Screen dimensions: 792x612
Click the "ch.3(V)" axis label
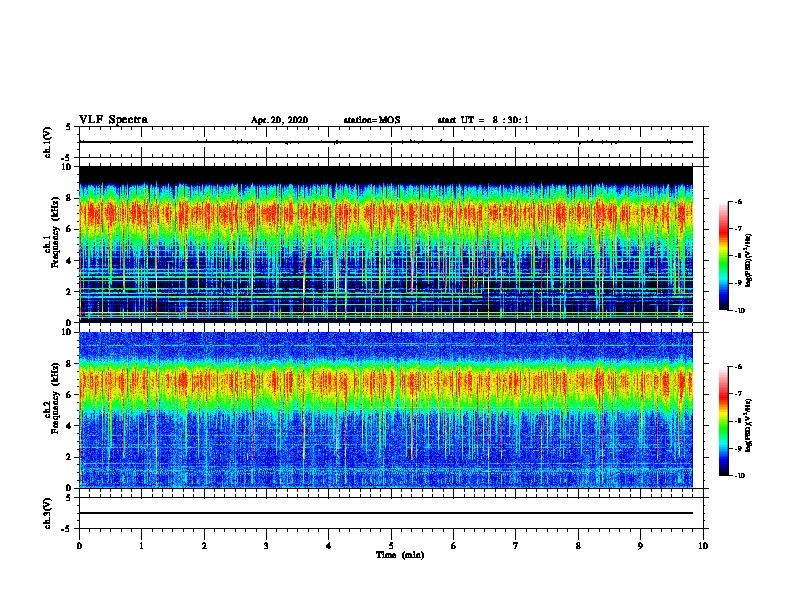pyautogui.click(x=48, y=513)
